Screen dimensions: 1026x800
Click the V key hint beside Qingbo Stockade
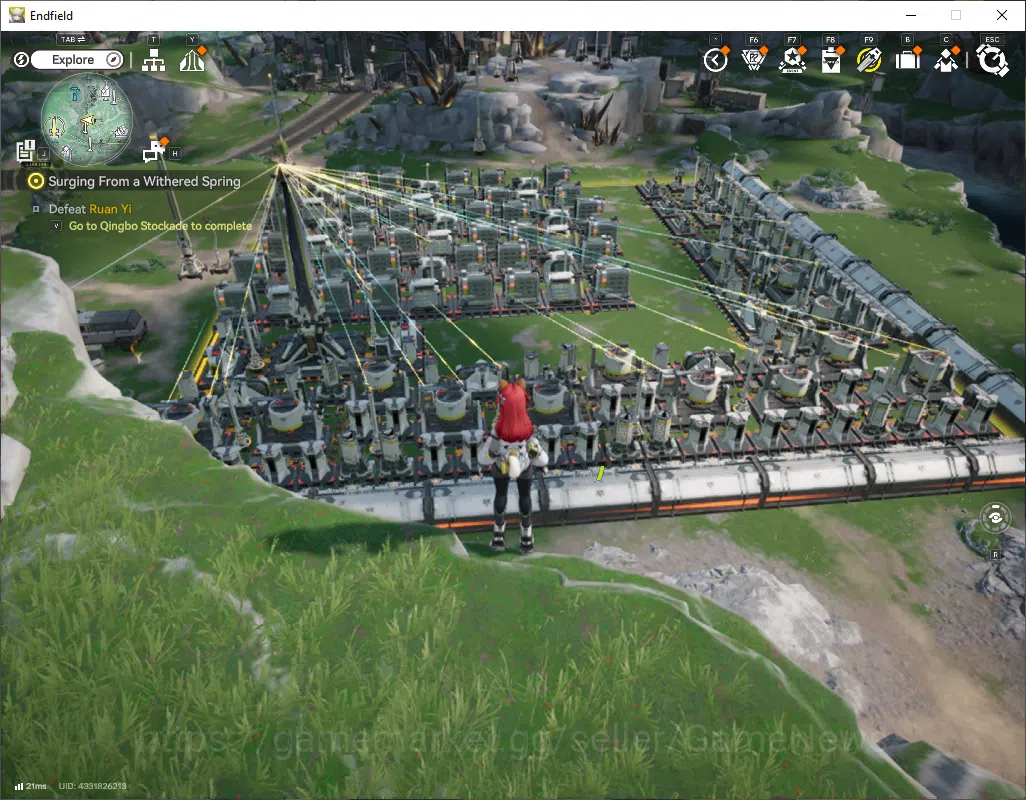(x=57, y=226)
